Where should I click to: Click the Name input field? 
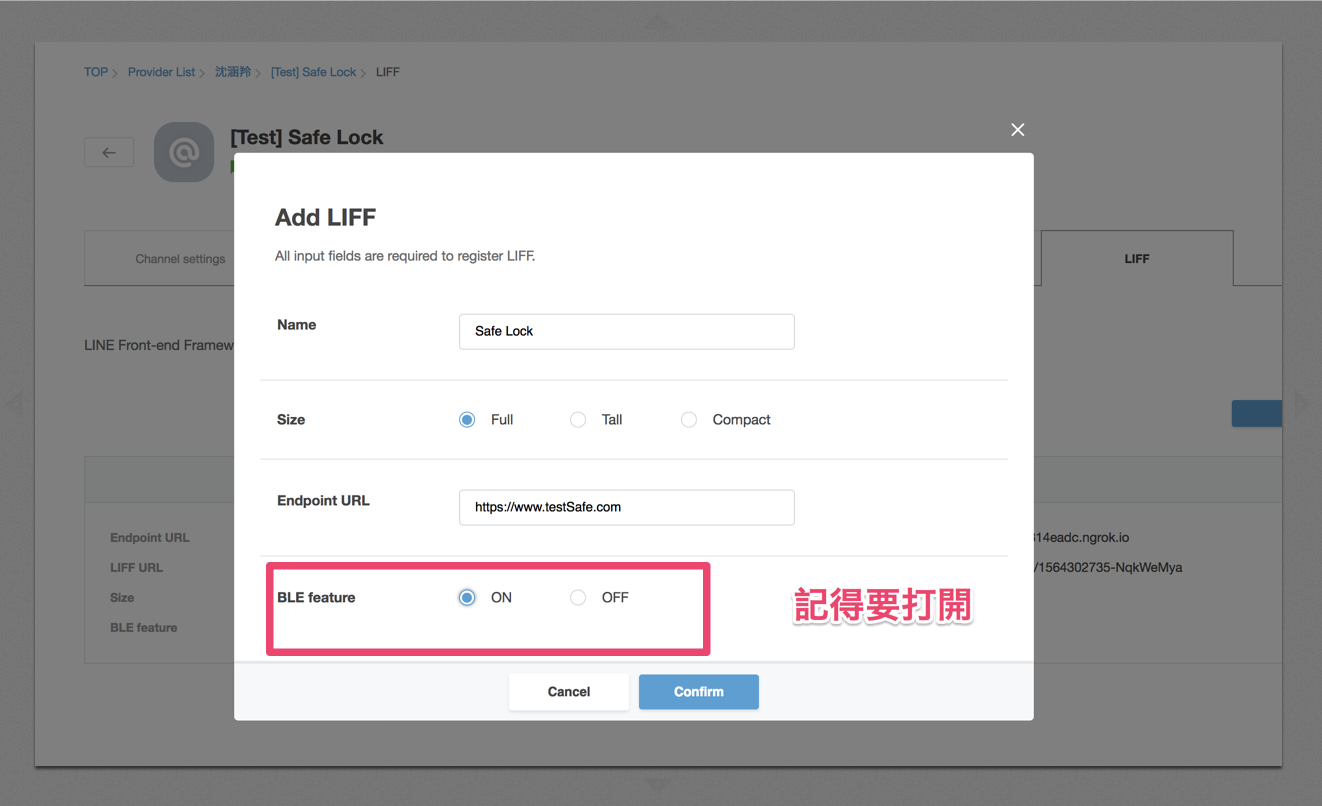(627, 331)
